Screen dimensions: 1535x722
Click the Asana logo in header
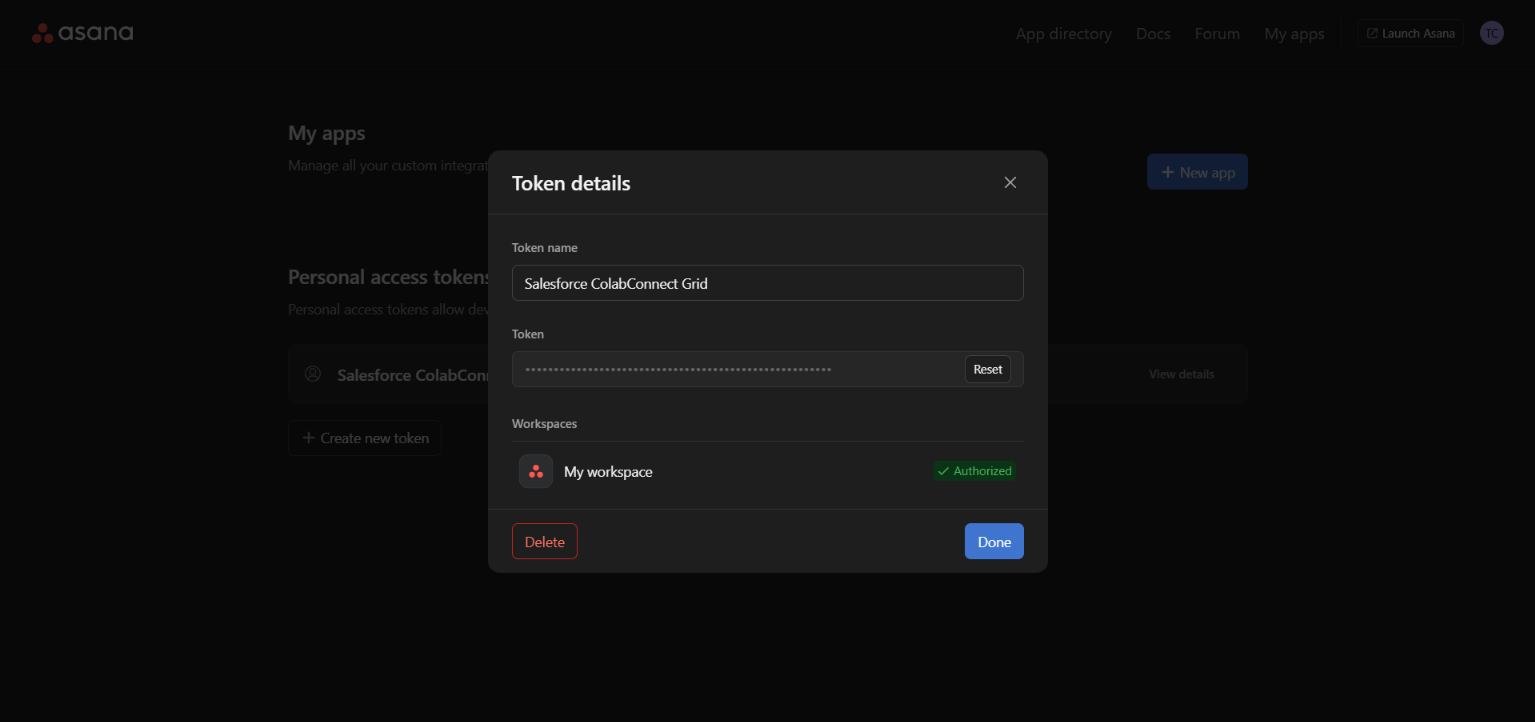point(82,33)
